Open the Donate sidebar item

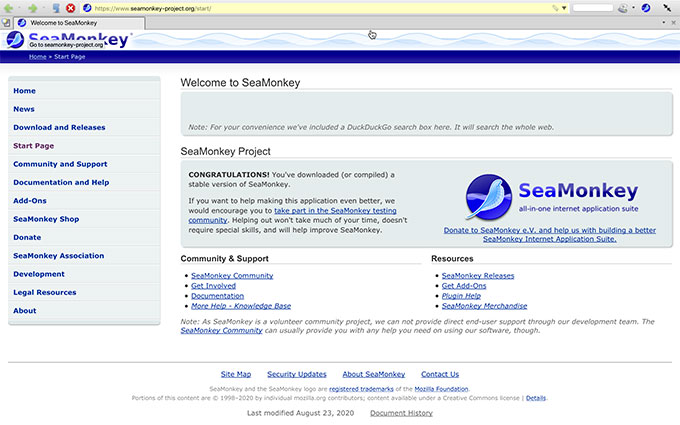point(27,237)
